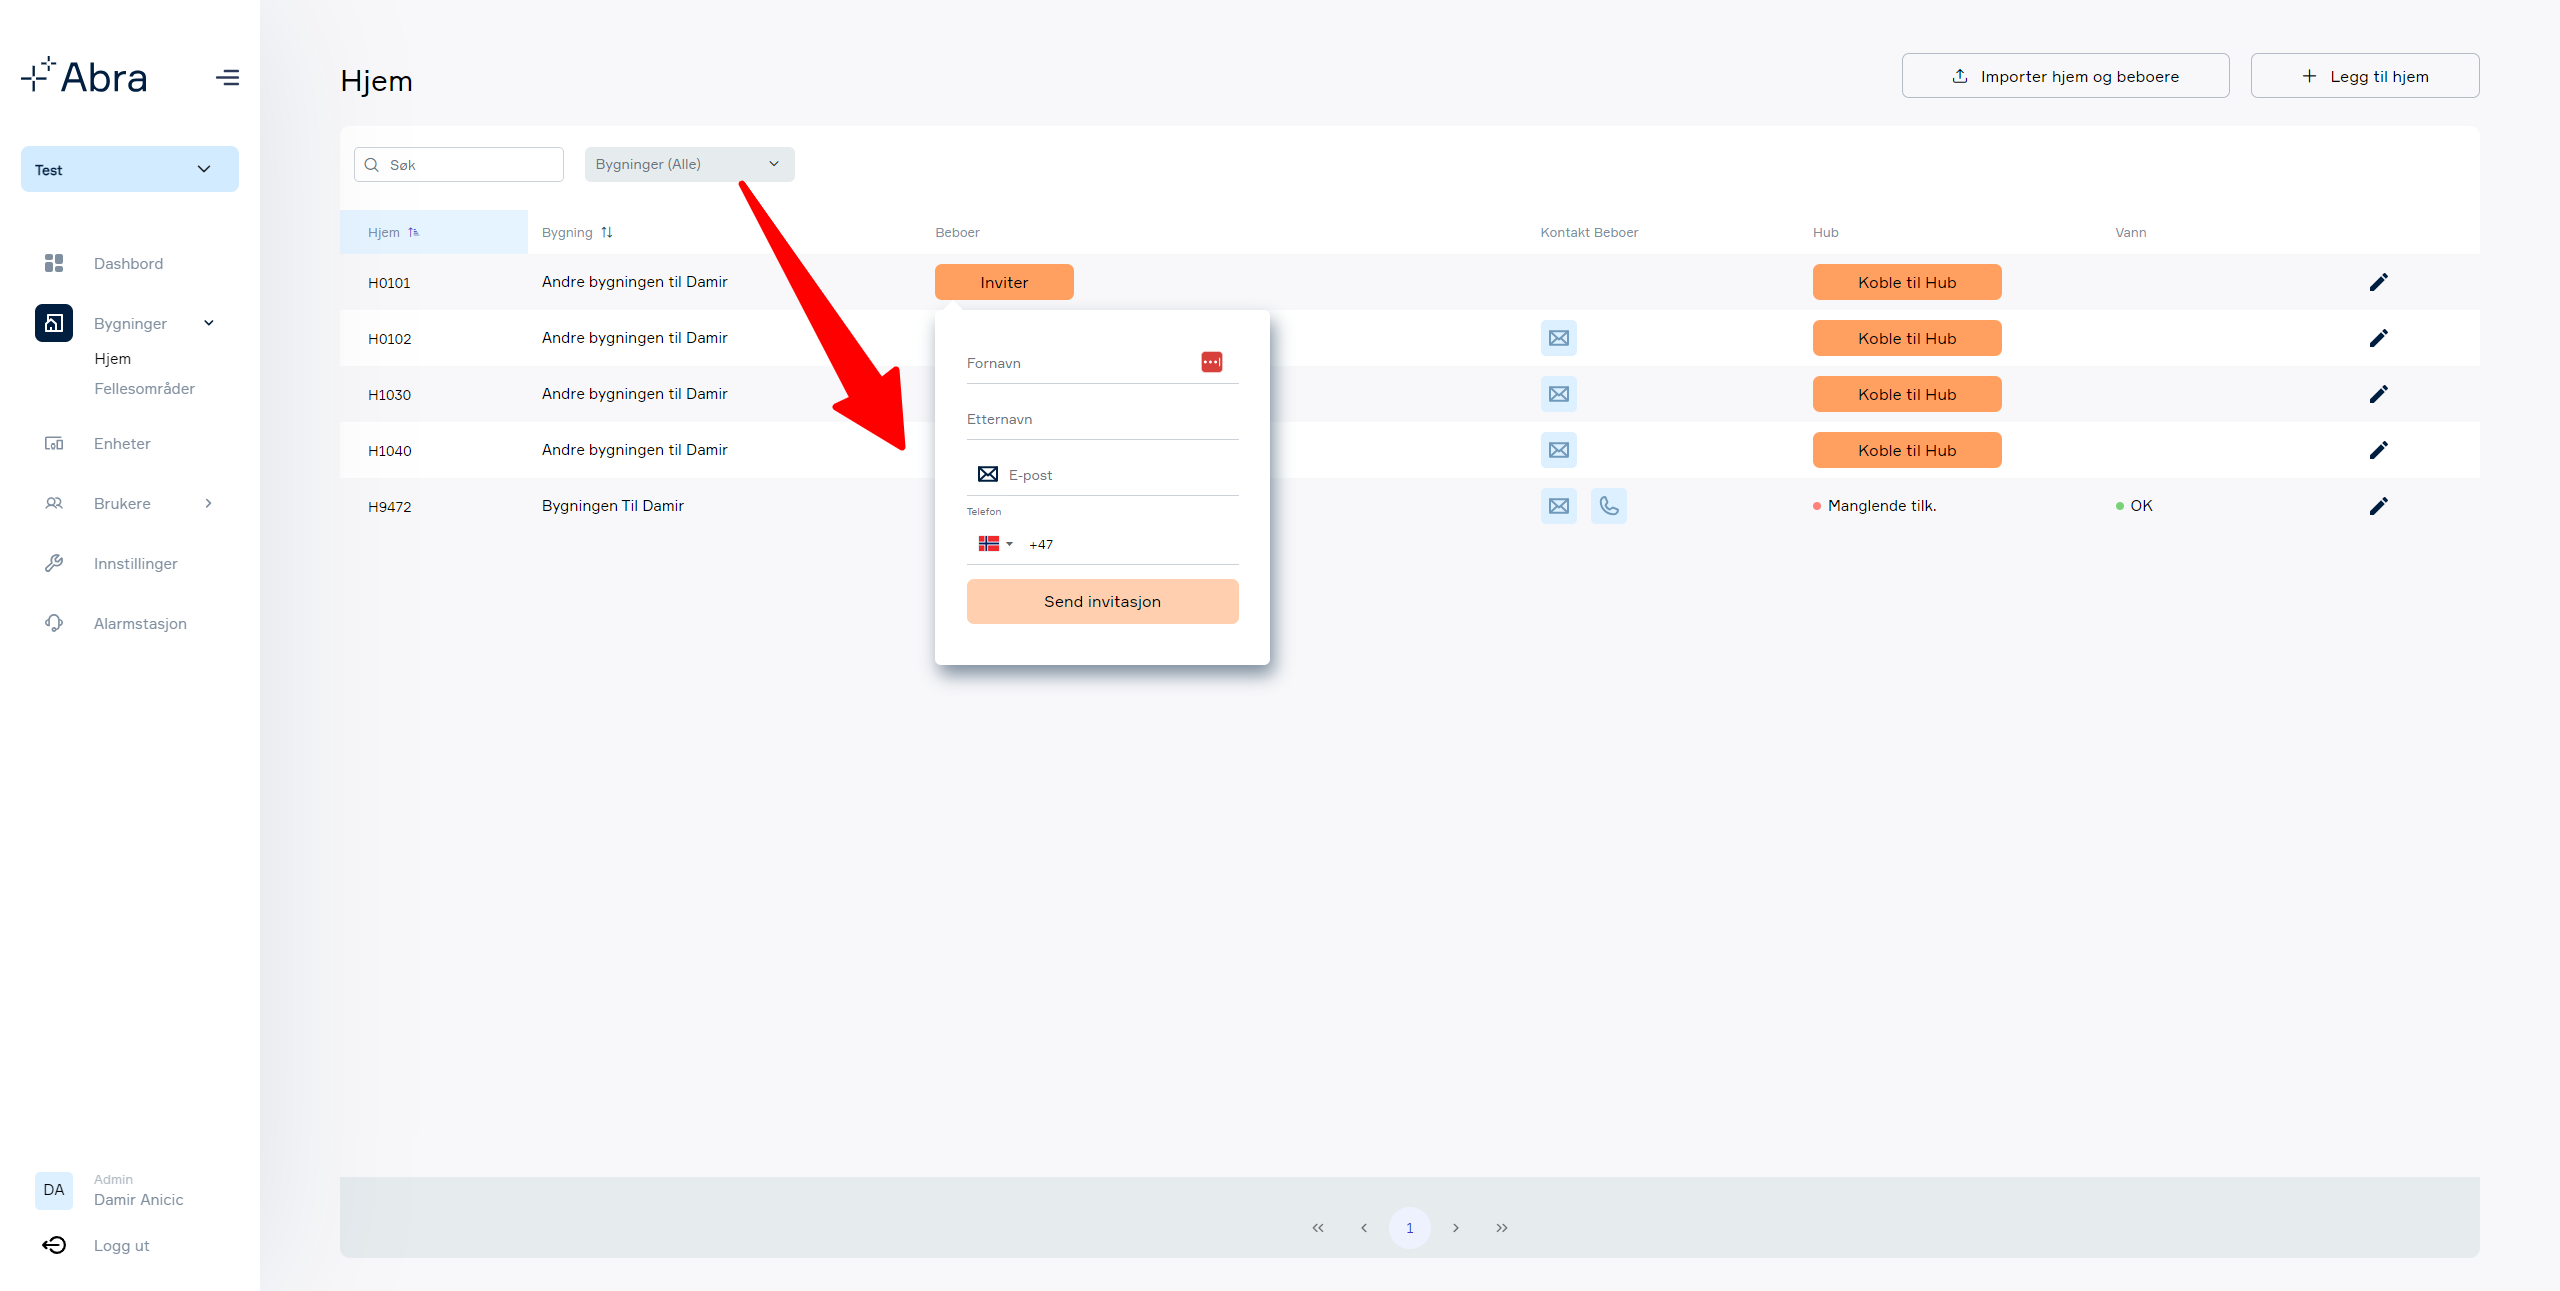Open the Test organization dropdown
The height and width of the screenshot is (1291, 2560).
130,169
